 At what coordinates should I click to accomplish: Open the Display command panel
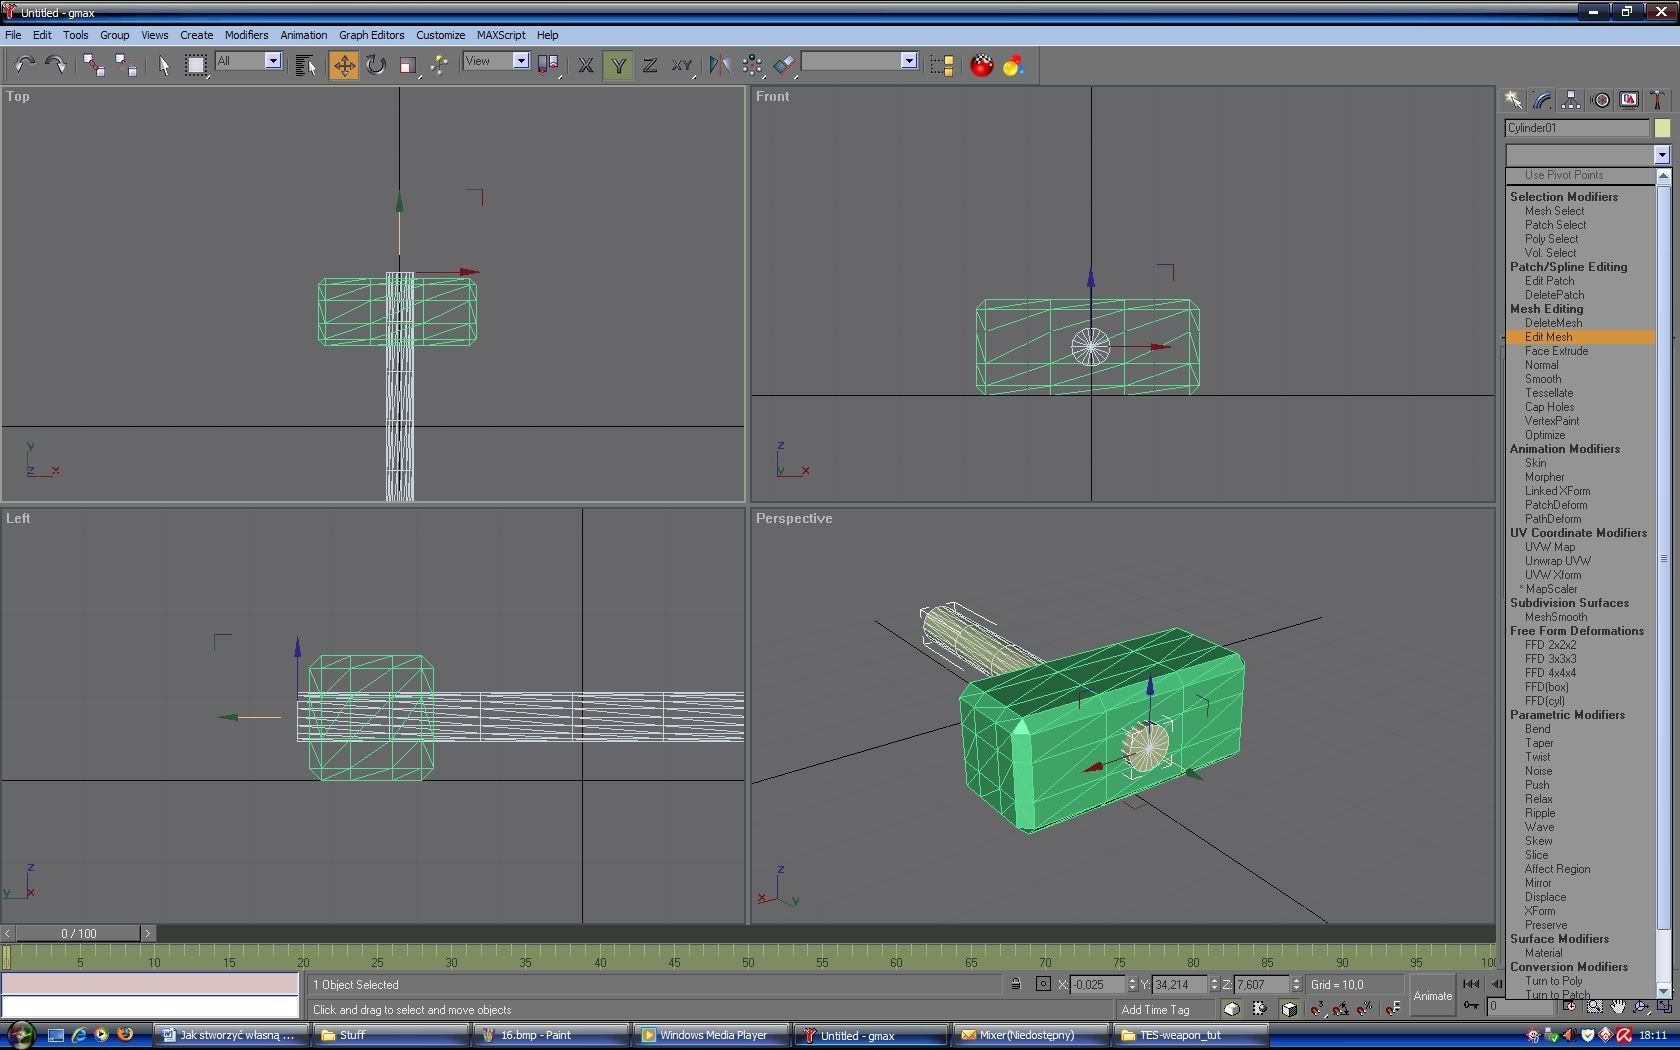tap(1630, 100)
